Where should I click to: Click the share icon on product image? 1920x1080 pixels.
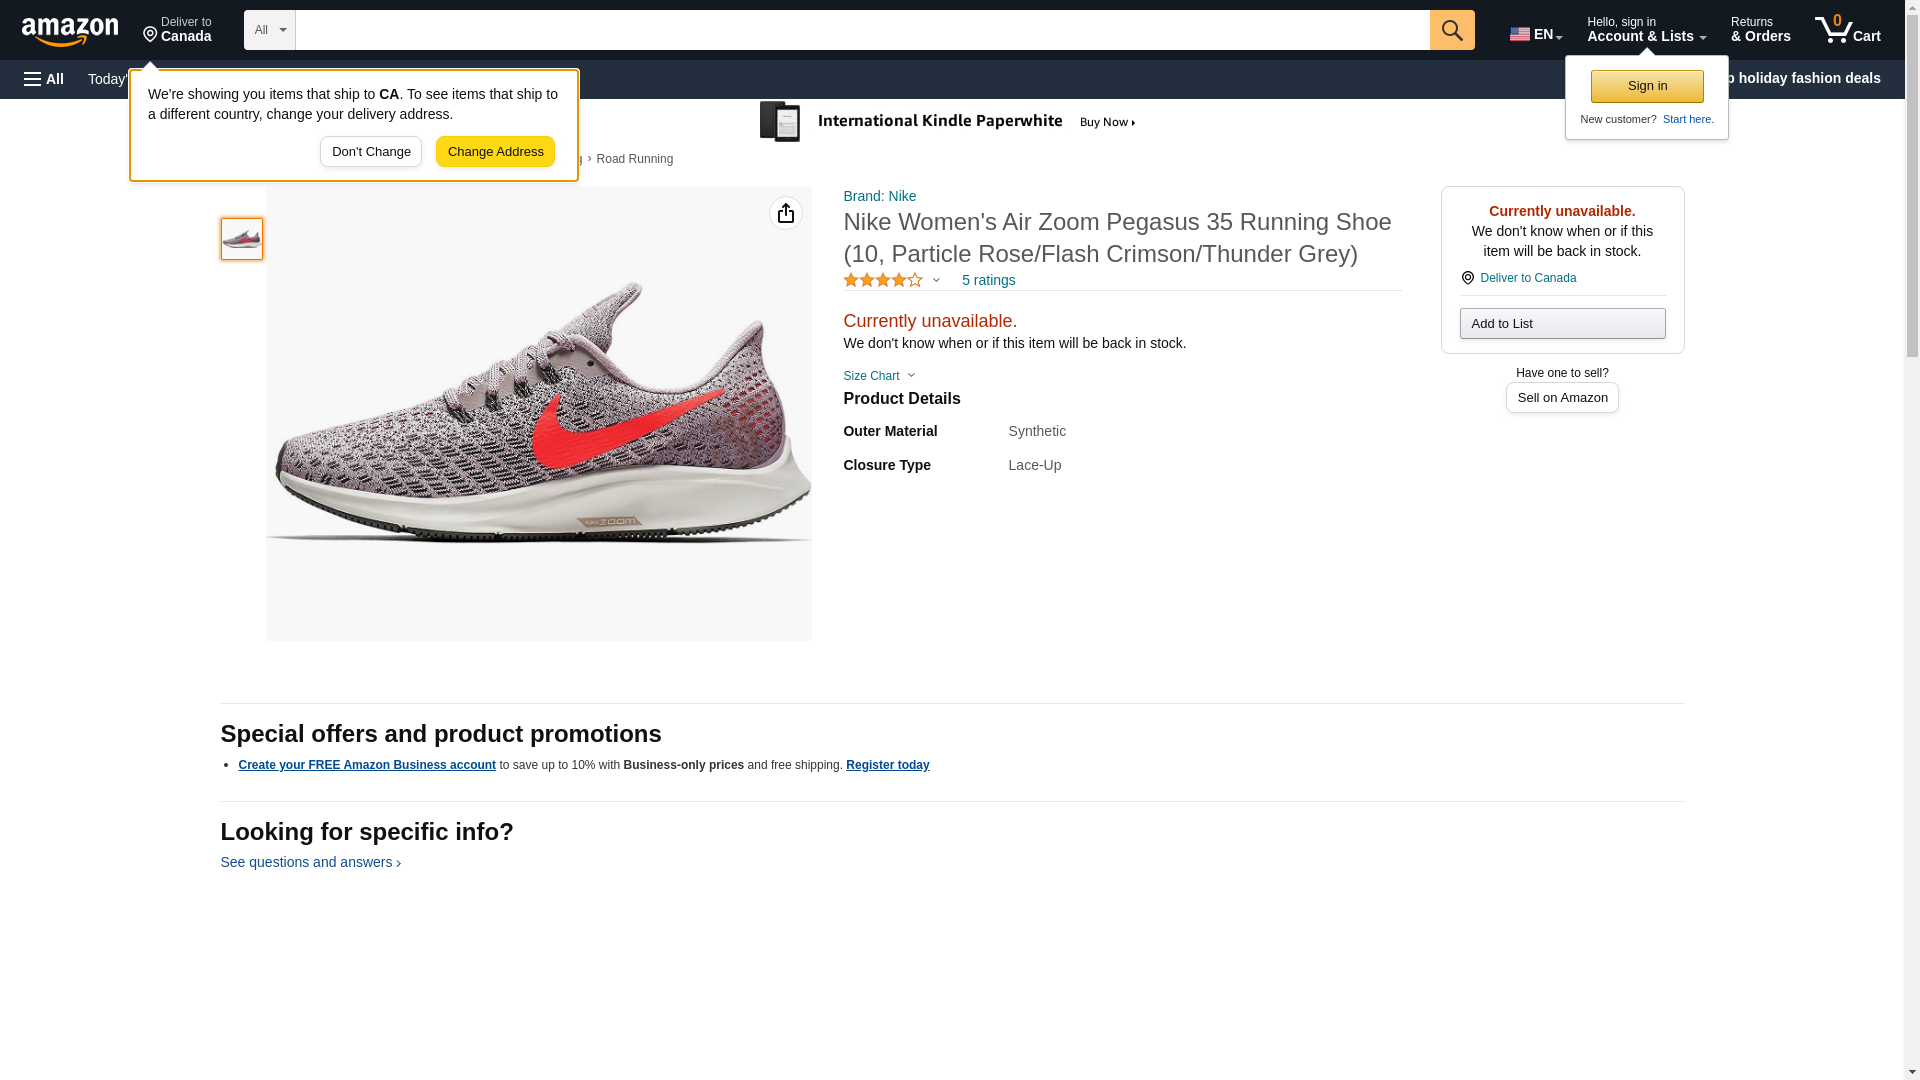(785, 213)
